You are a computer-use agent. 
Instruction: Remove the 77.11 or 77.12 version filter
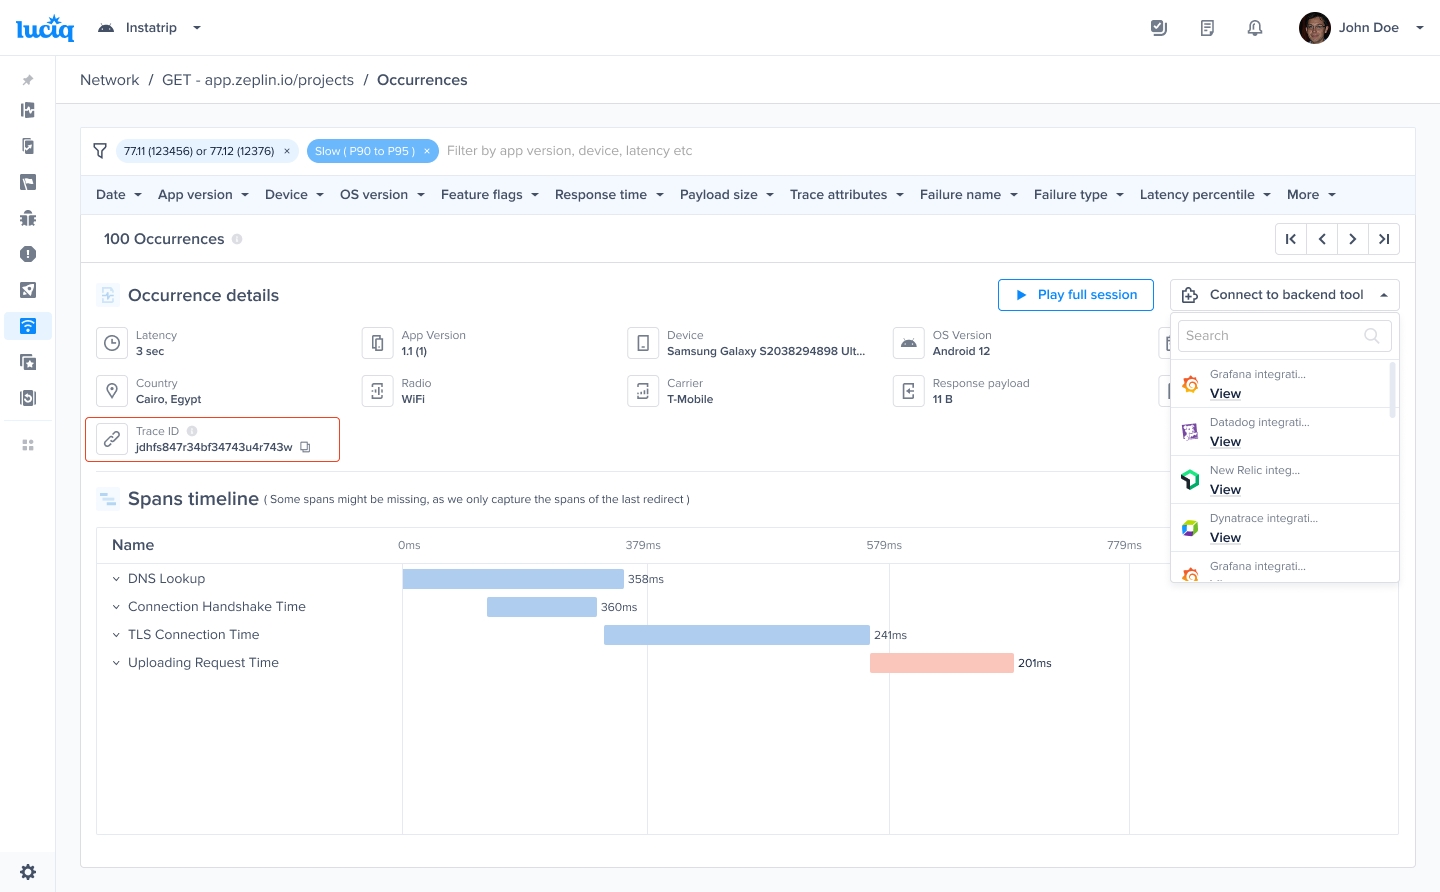point(287,151)
